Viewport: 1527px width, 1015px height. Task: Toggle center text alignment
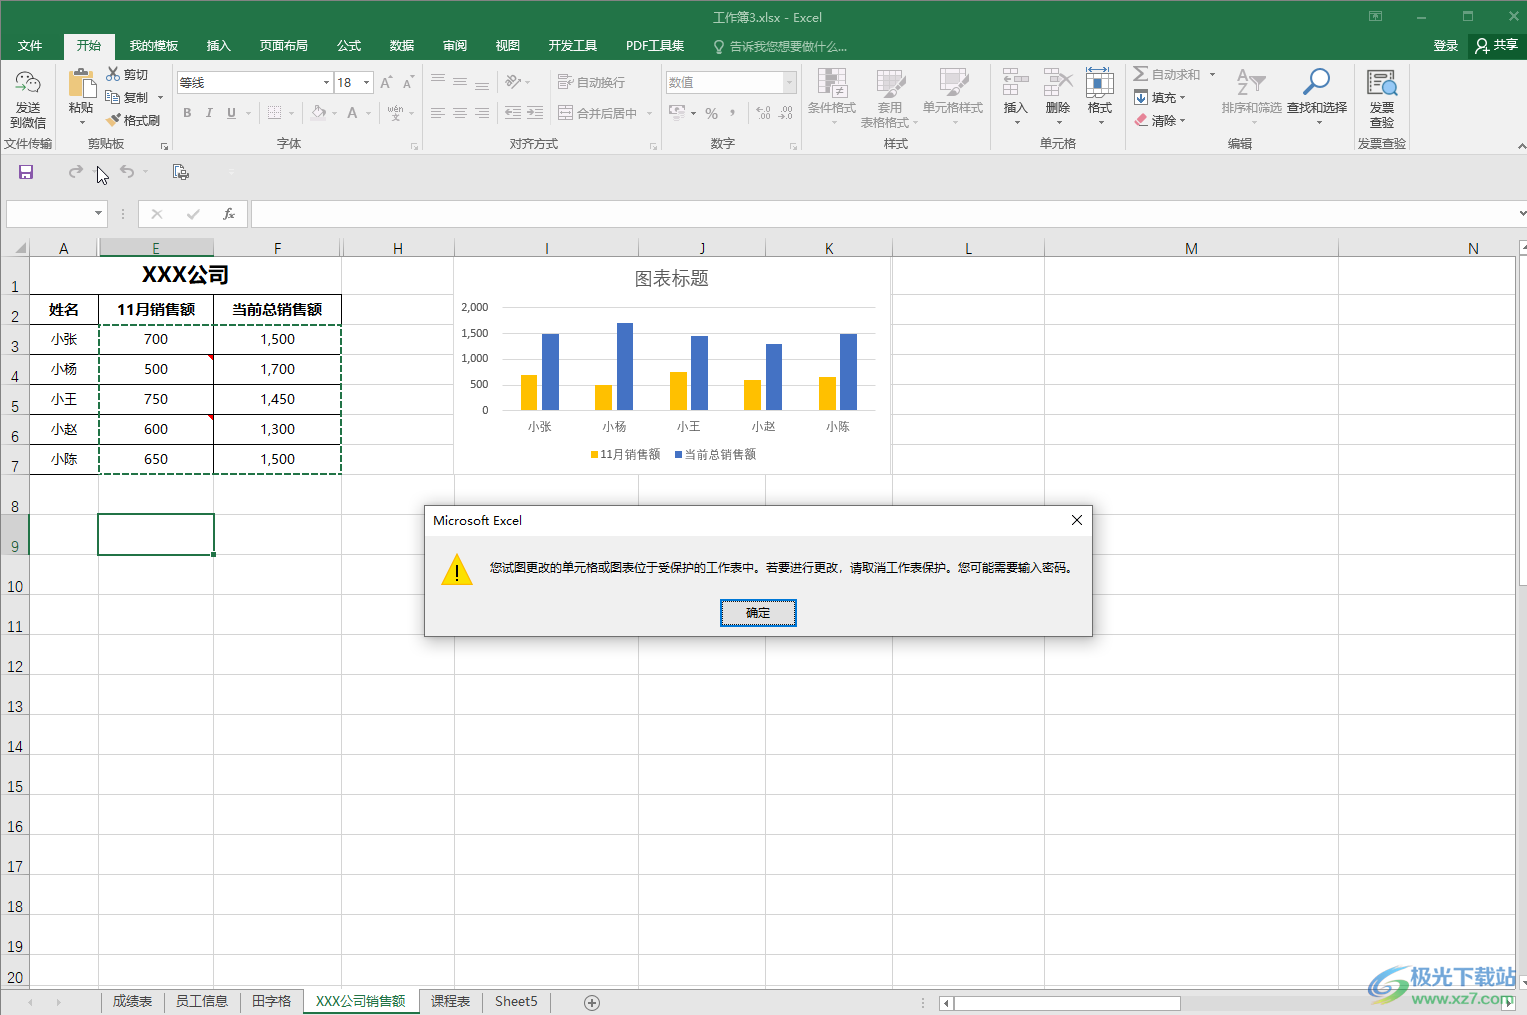coord(460,113)
